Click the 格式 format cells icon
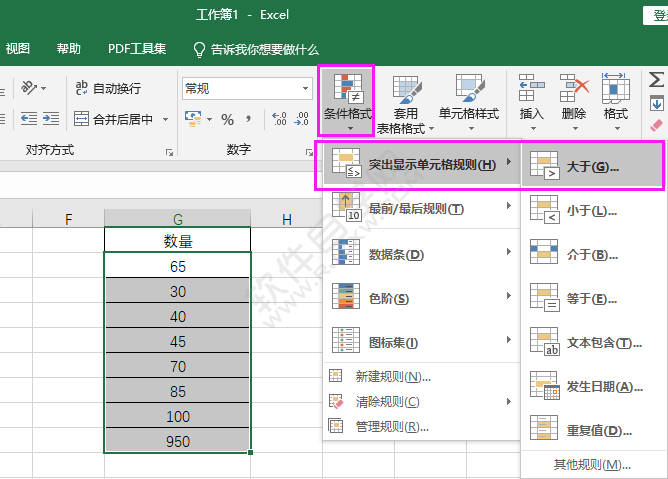Screen dimensions: 668x479 [615, 90]
